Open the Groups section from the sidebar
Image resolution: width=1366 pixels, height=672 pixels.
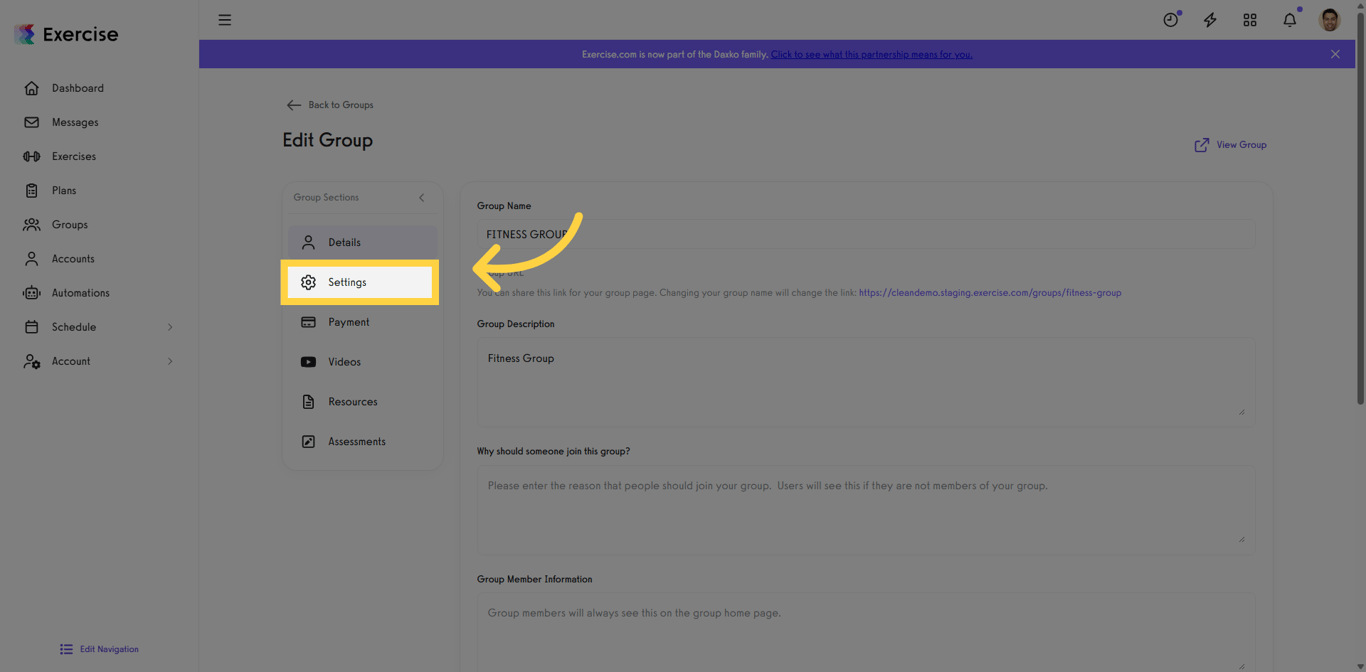(x=69, y=224)
